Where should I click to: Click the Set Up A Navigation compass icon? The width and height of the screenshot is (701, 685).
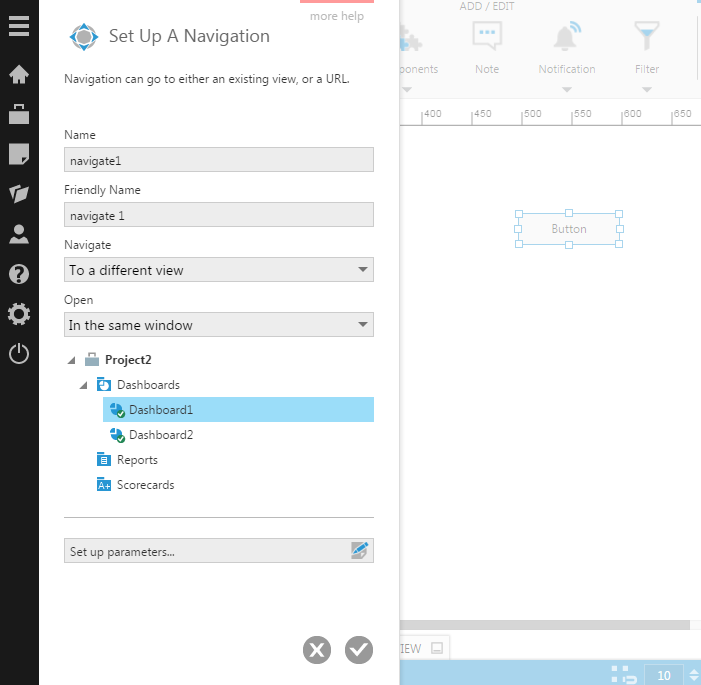(x=84, y=37)
